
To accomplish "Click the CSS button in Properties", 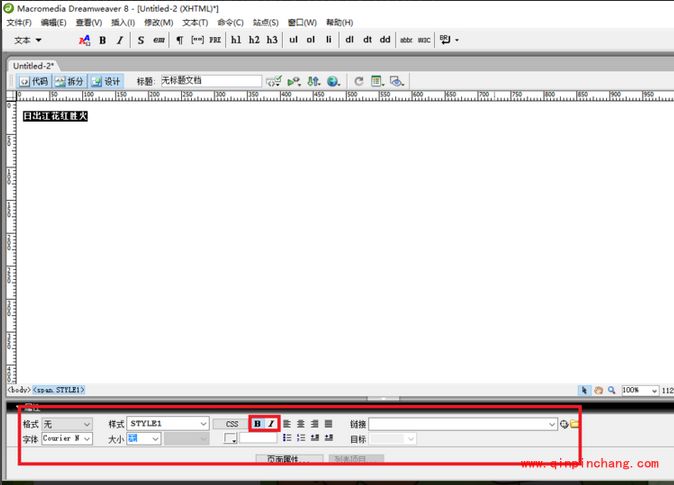I will coord(231,424).
